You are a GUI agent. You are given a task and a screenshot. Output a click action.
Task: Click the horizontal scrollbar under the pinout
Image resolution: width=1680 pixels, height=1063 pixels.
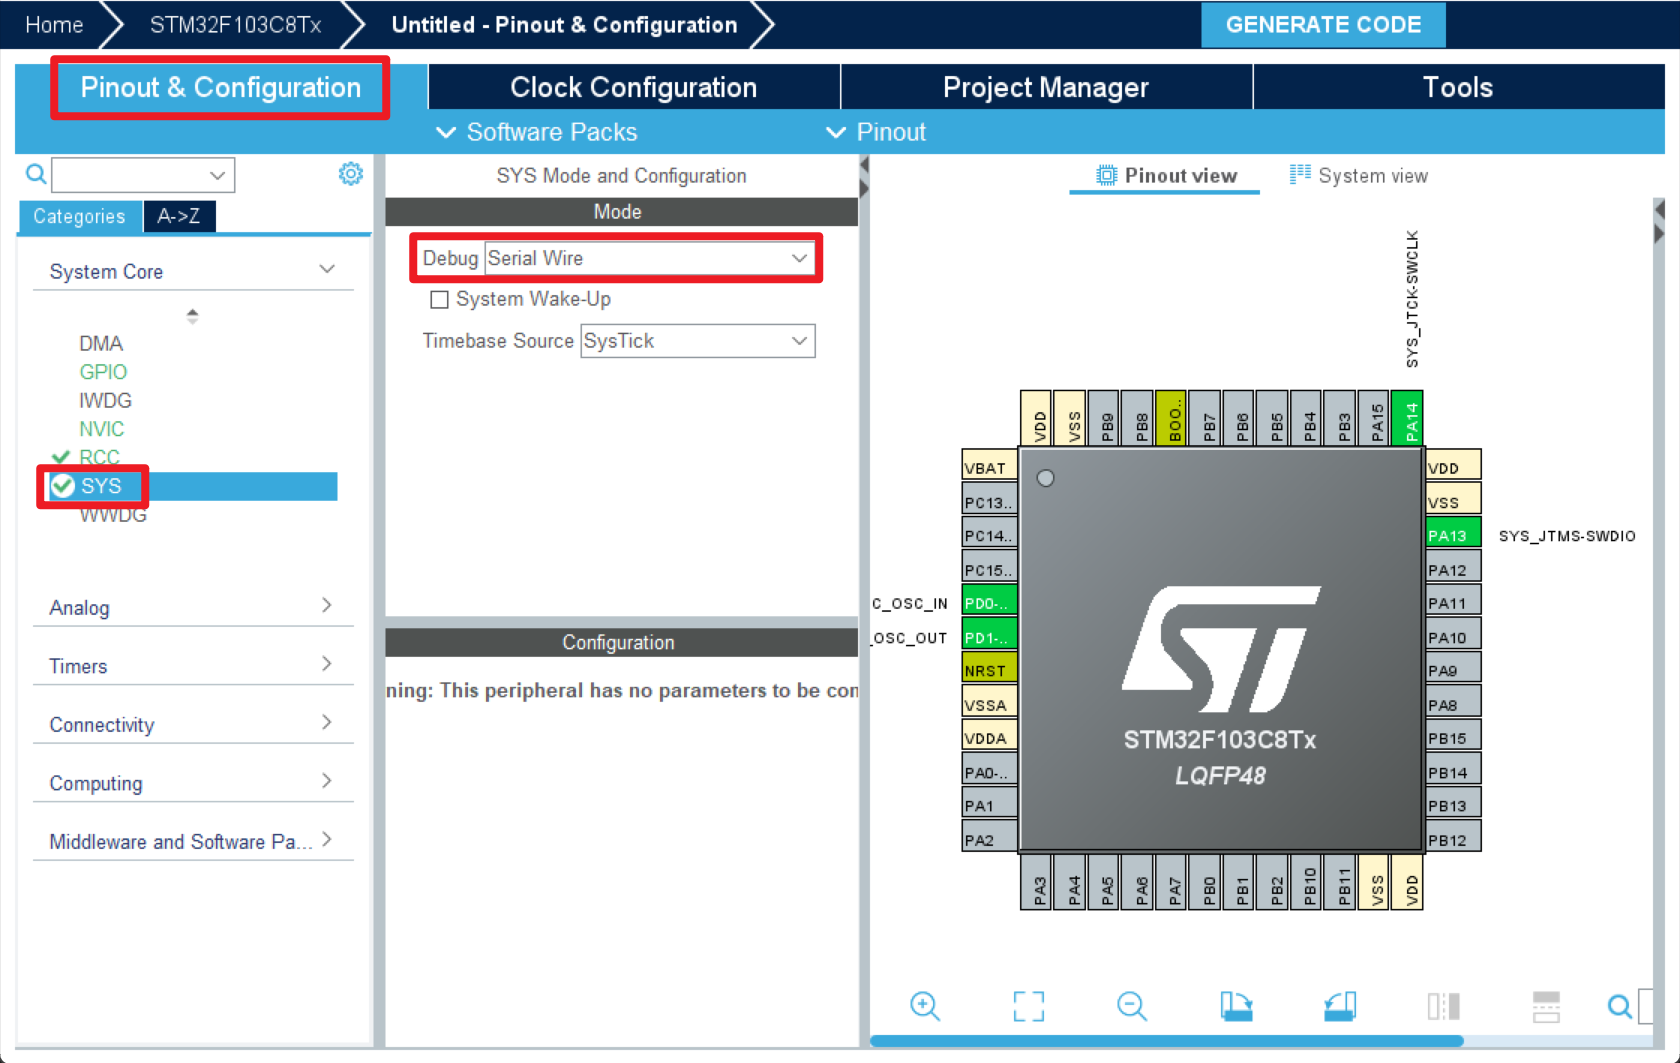click(x=1167, y=1041)
